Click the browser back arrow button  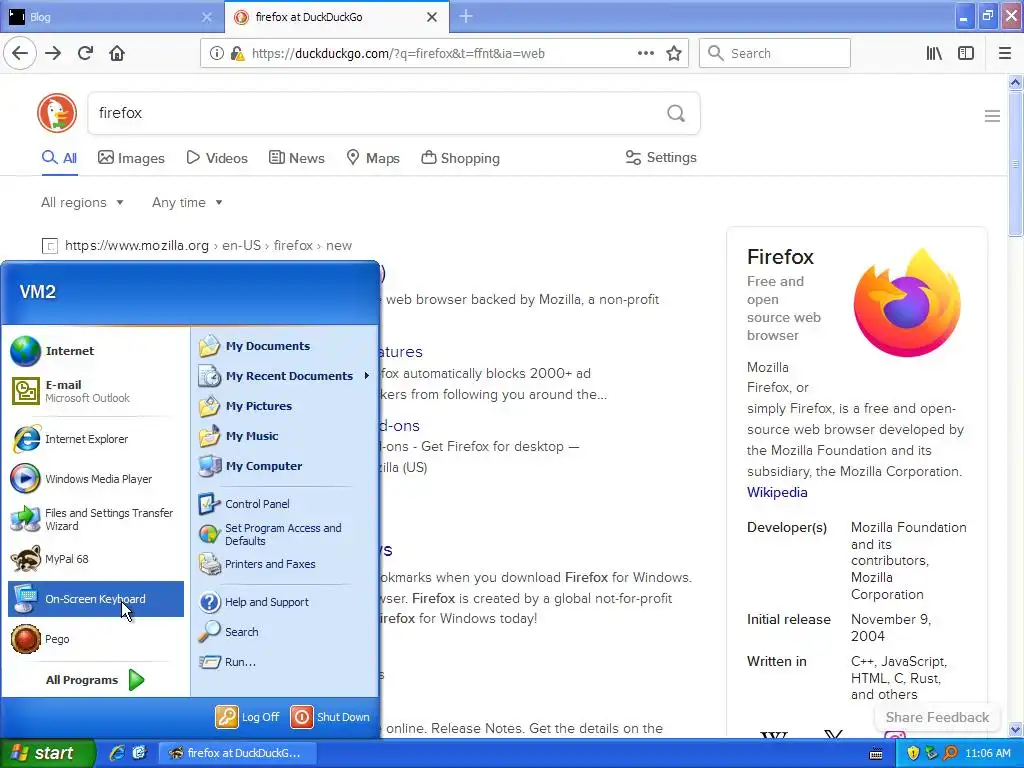(20, 54)
